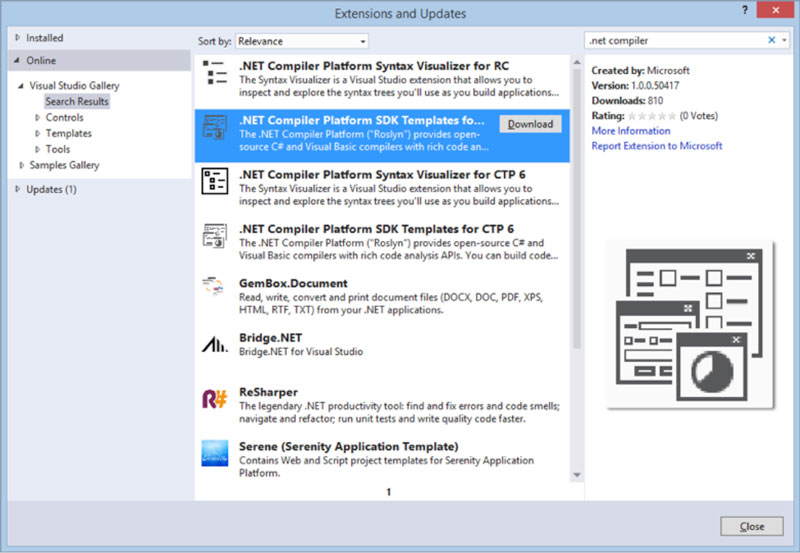Click the Bridge.NET extension icon
800x553 pixels.
point(214,343)
